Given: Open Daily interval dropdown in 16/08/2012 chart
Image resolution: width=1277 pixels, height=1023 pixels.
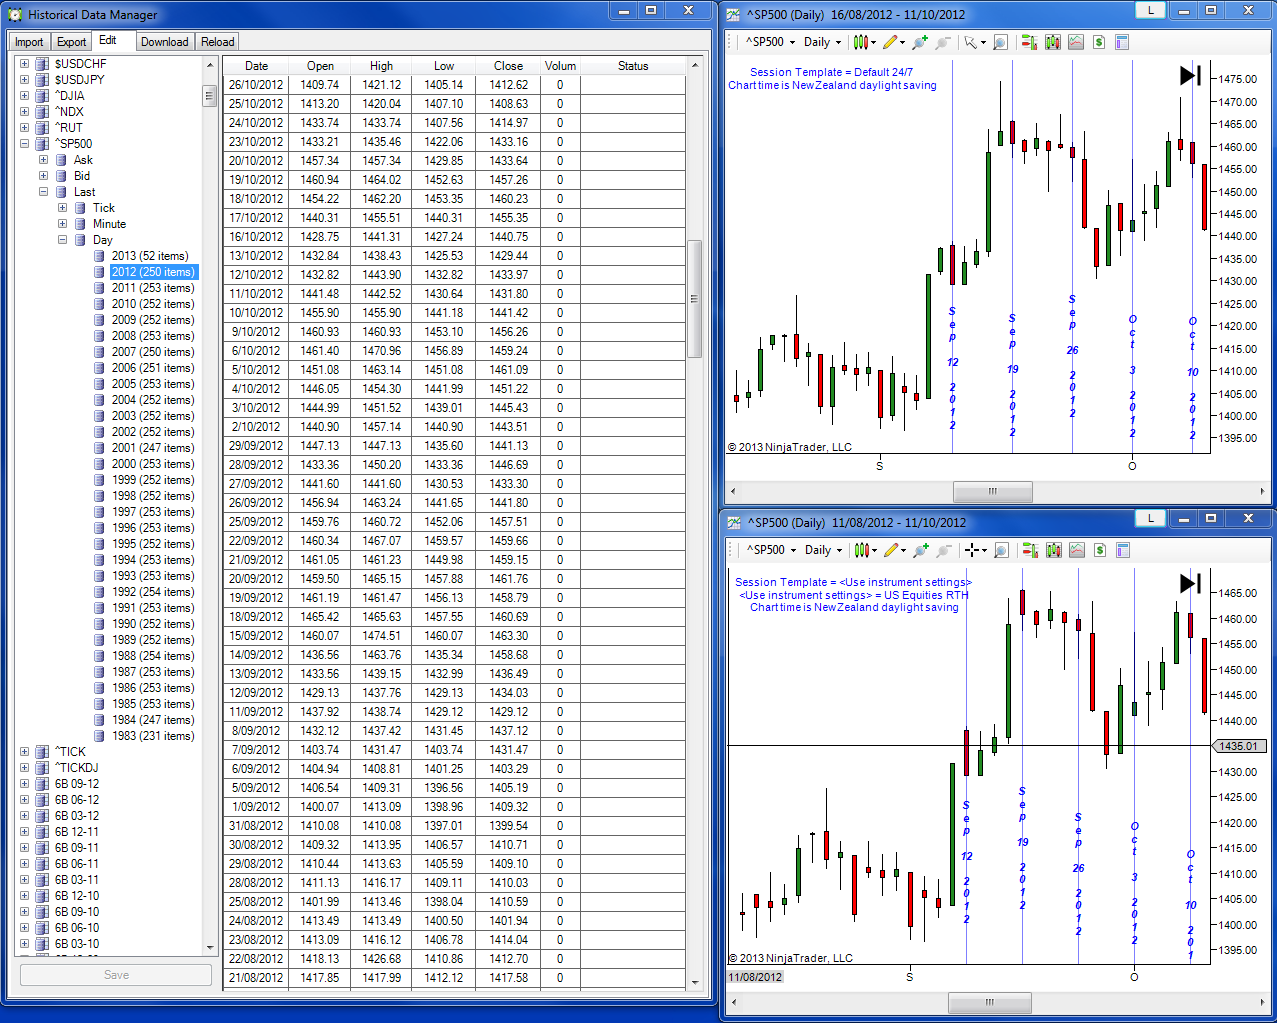Looking at the screenshot, I should coord(822,42).
